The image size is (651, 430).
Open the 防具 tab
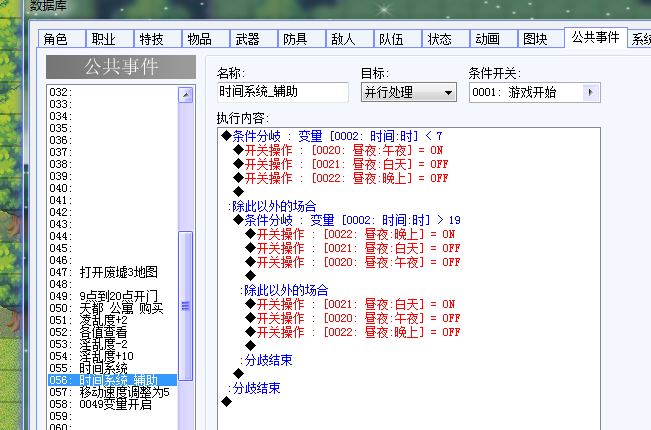(x=301, y=39)
